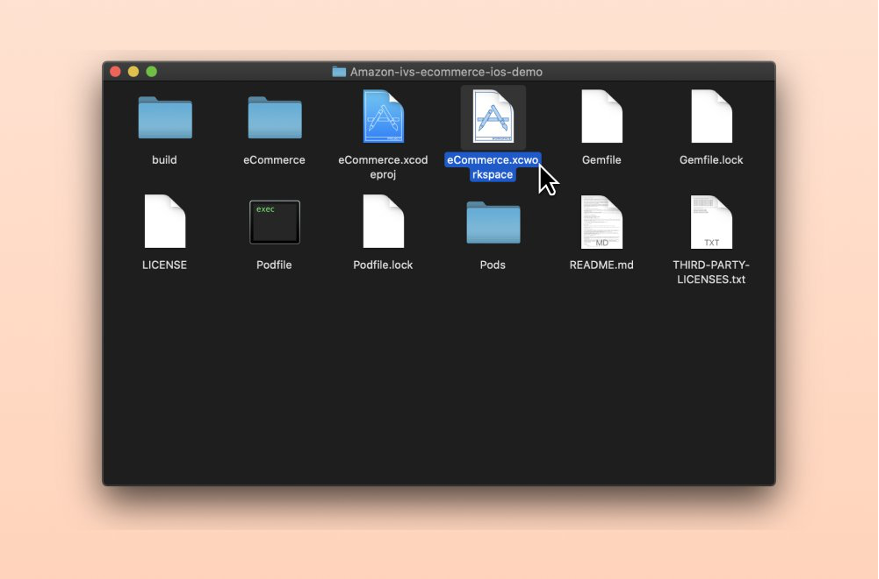
Task: Click the "Gemfile" name label
Action: (602, 160)
